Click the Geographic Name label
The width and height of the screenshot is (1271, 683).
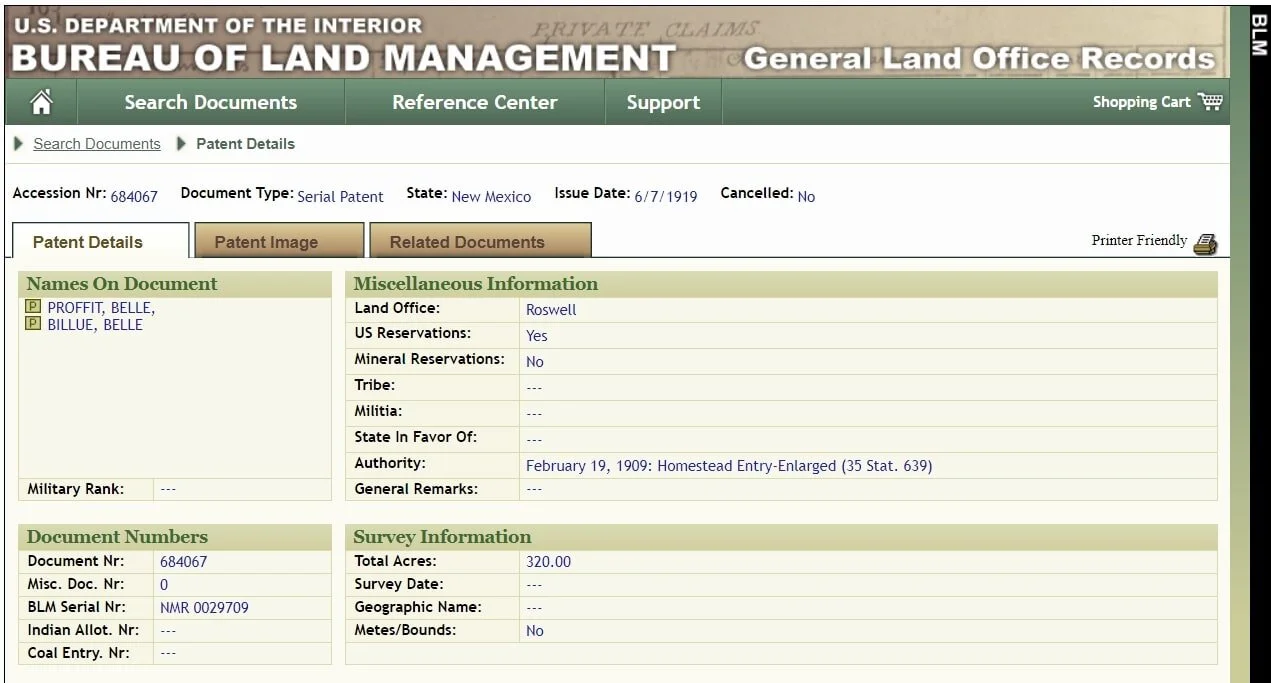click(418, 607)
